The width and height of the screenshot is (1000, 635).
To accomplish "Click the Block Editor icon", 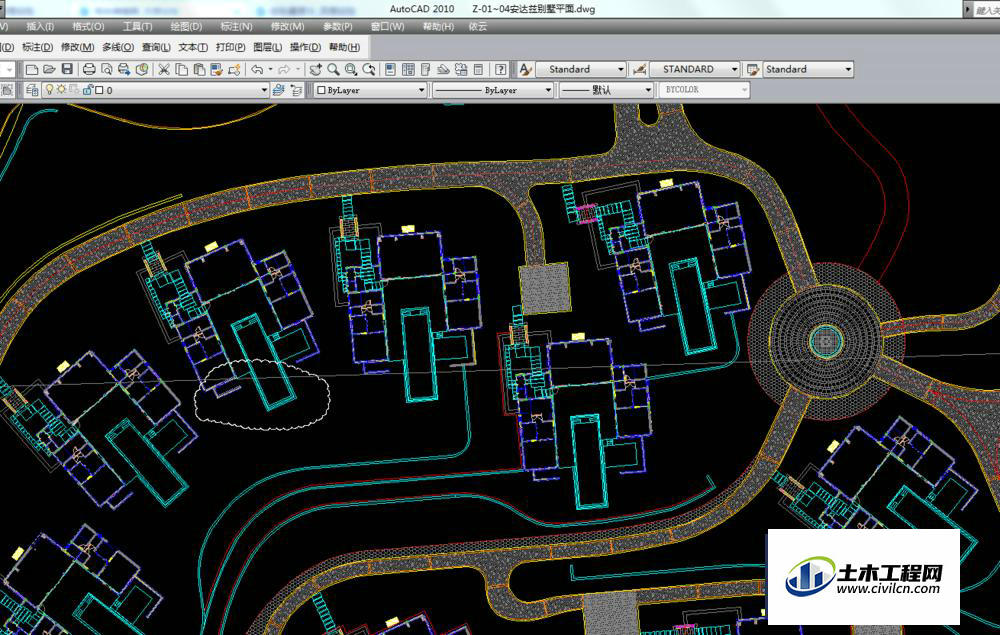I will point(234,69).
